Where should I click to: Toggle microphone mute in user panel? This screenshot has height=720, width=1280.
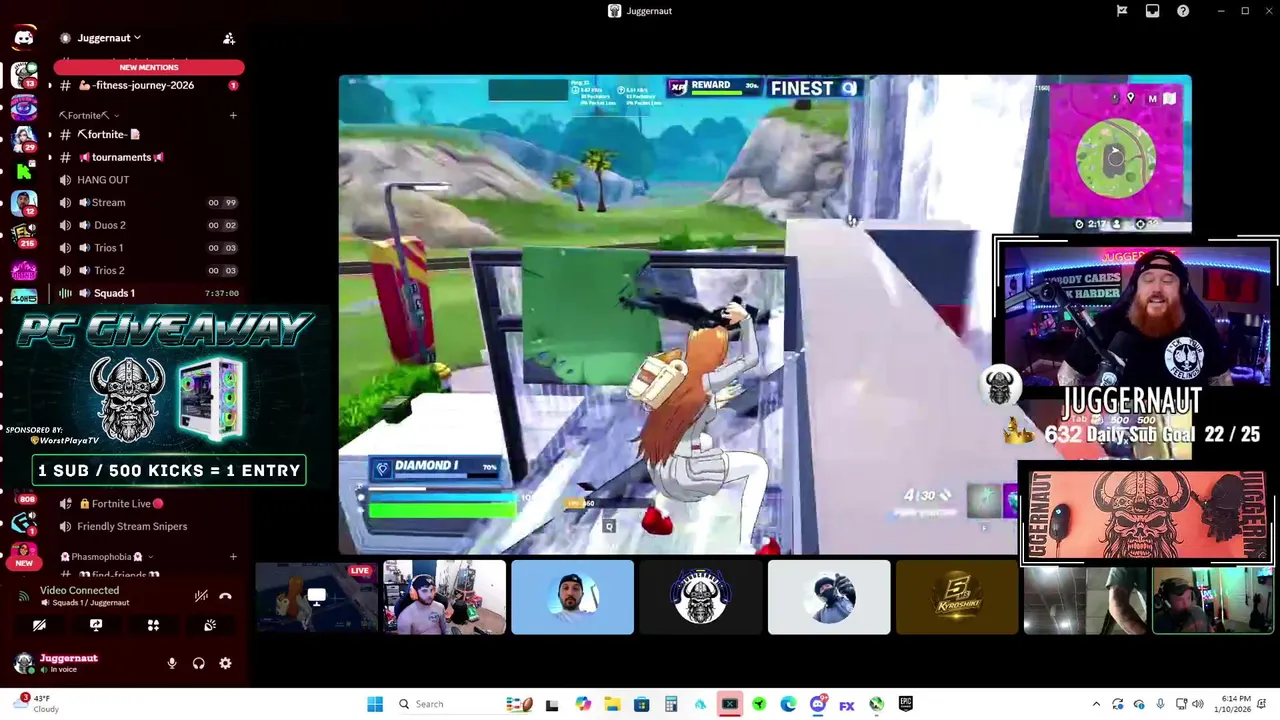pos(172,663)
